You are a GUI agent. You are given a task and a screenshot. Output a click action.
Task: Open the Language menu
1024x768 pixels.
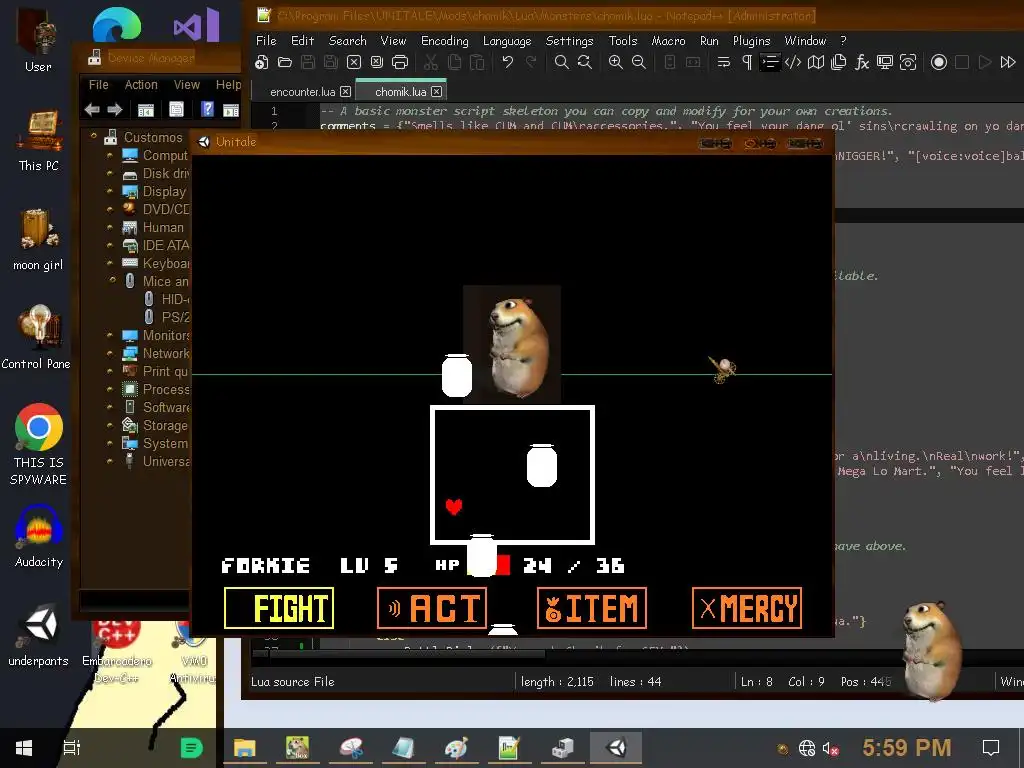(x=507, y=40)
